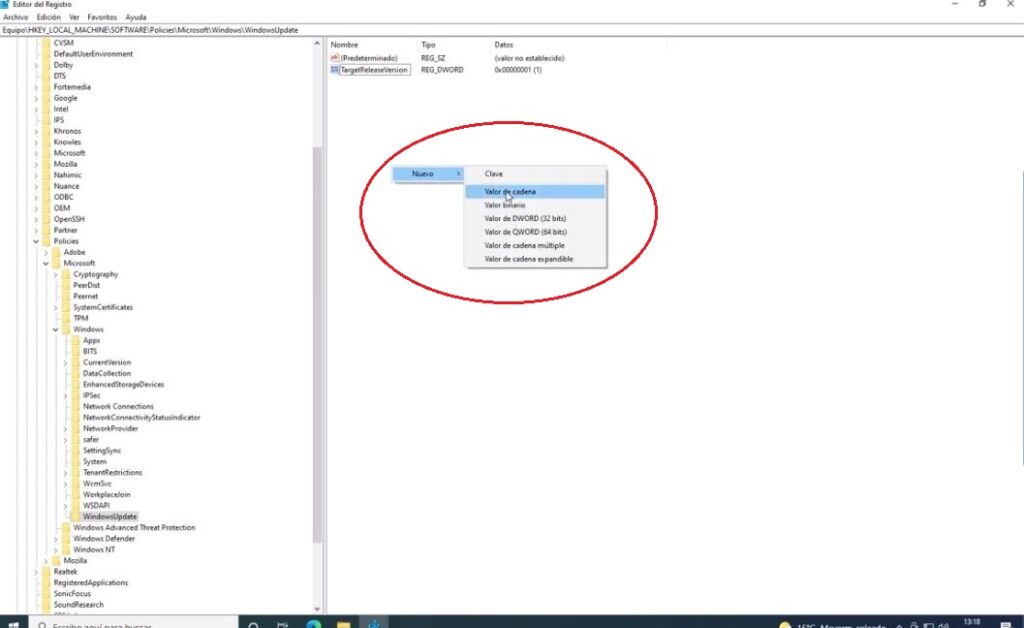The height and width of the screenshot is (628, 1024).
Task: Collapse the Windows key under Microsoft
Action: [x=56, y=329]
